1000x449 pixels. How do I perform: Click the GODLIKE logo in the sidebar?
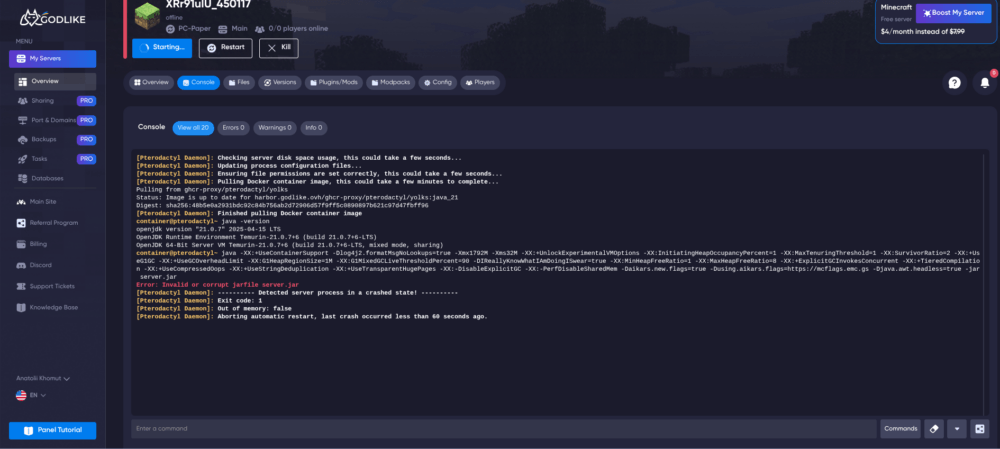(52, 18)
